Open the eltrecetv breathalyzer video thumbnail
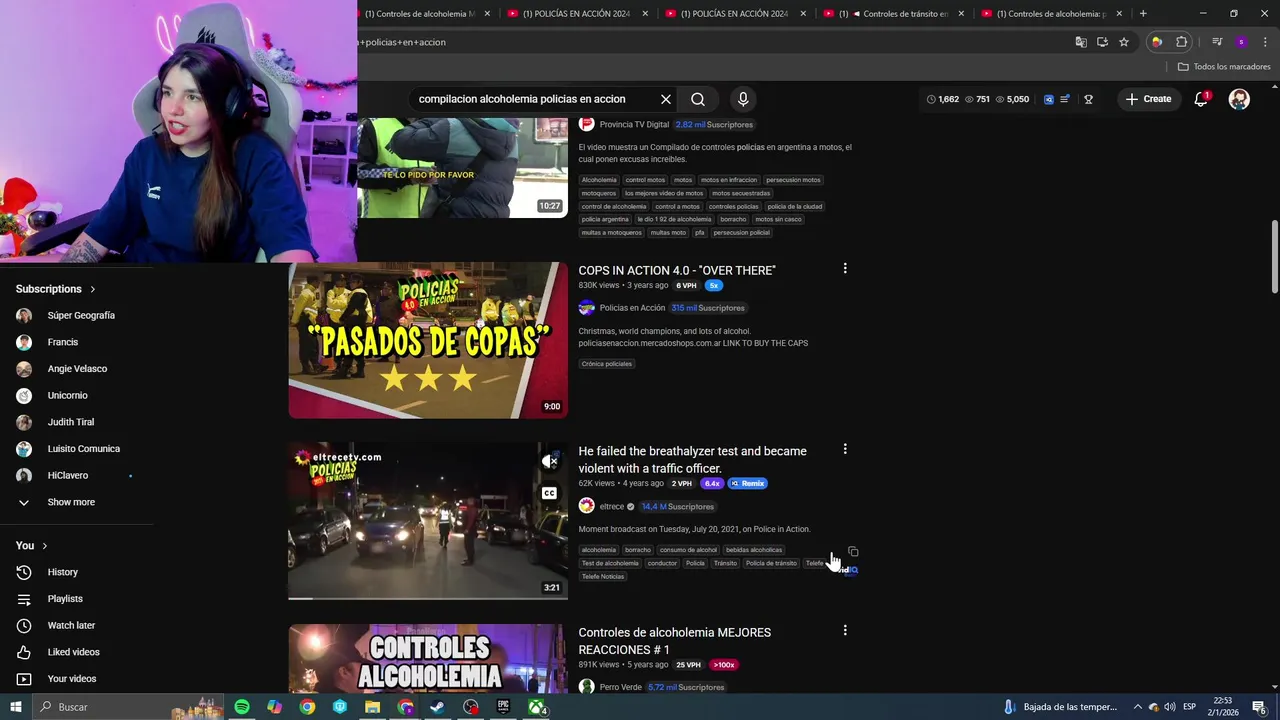This screenshot has height=720, width=1280. coord(428,521)
